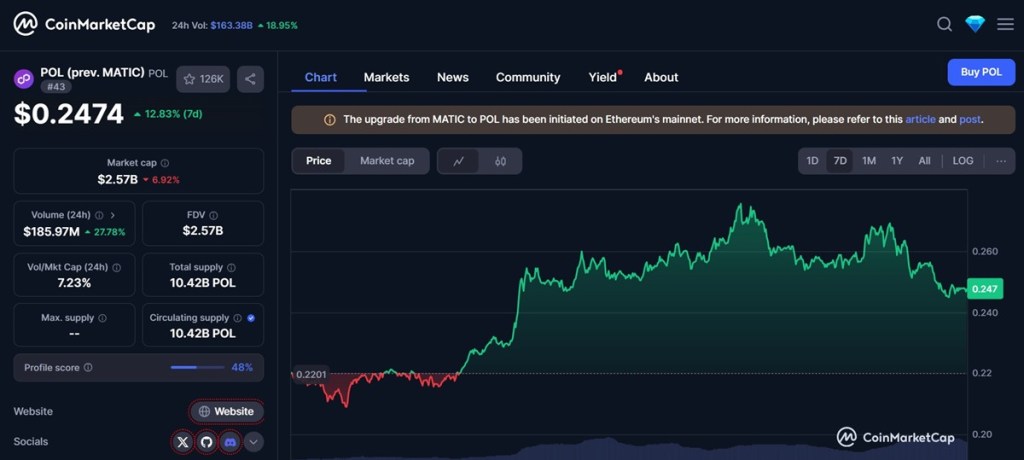
Task: Open the GitHub social icon
Action: pos(206,441)
